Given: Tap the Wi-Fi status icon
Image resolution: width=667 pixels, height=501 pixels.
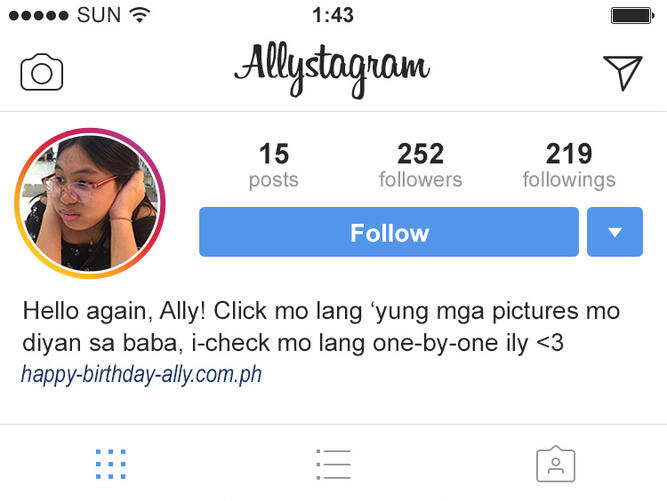Looking at the screenshot, I should [140, 15].
